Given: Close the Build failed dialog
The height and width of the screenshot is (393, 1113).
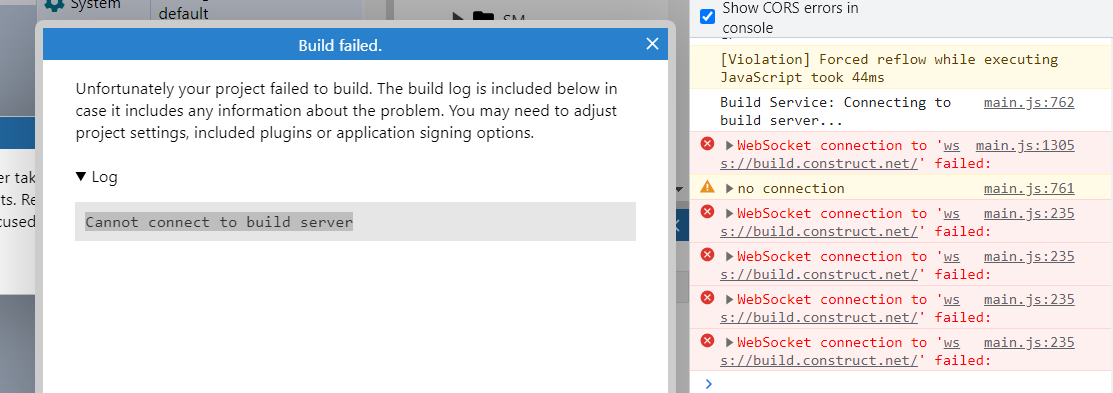Looking at the screenshot, I should (652, 44).
